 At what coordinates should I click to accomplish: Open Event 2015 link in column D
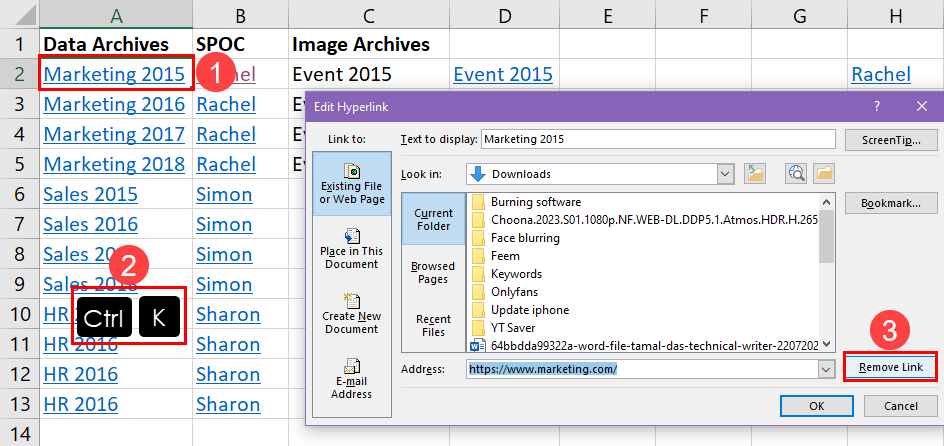(503, 73)
